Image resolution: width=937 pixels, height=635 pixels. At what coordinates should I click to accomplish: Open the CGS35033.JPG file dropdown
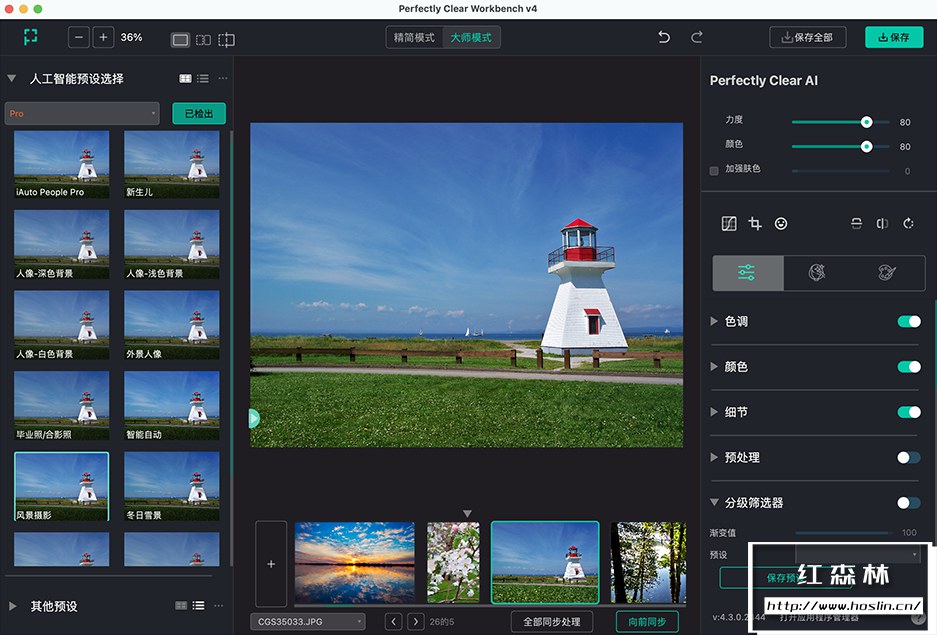point(307,622)
